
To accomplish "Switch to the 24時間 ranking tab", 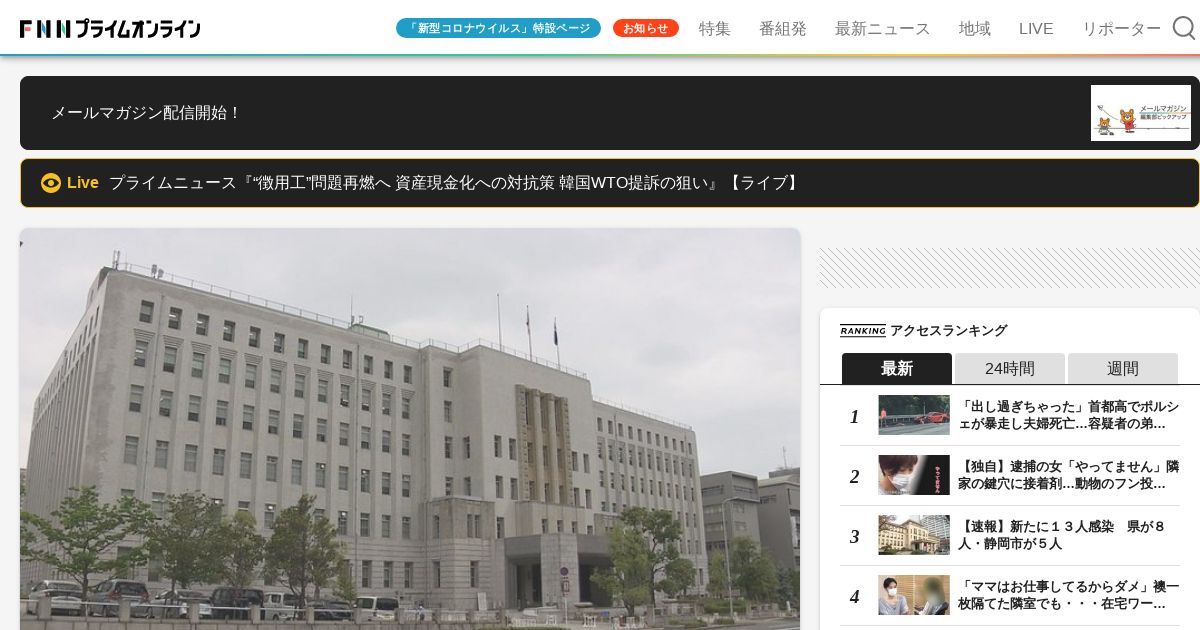I will (x=1010, y=368).
